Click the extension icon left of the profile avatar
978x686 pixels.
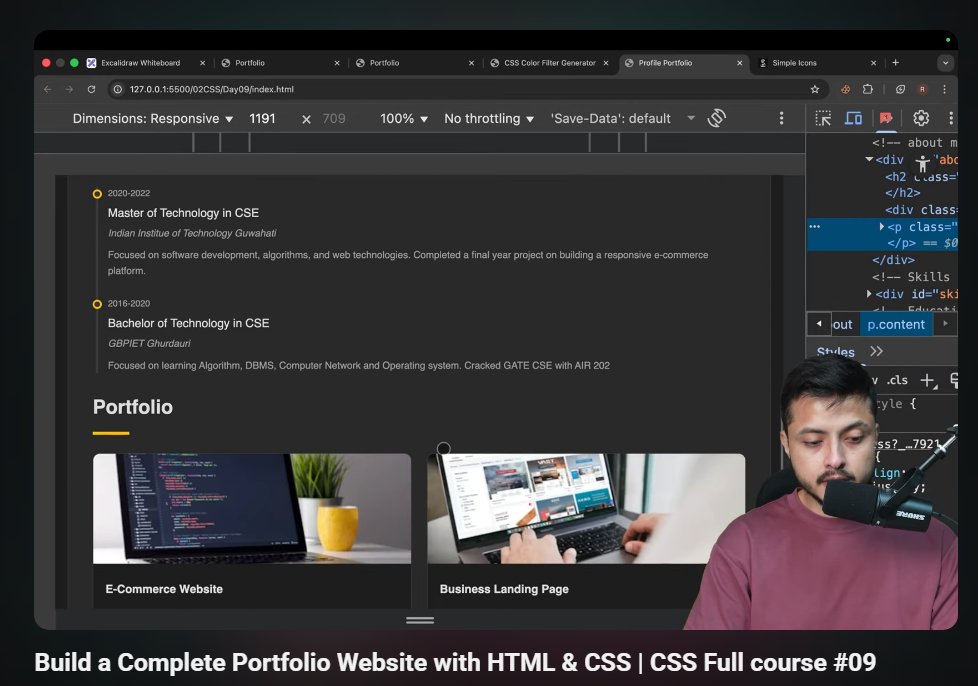click(900, 89)
